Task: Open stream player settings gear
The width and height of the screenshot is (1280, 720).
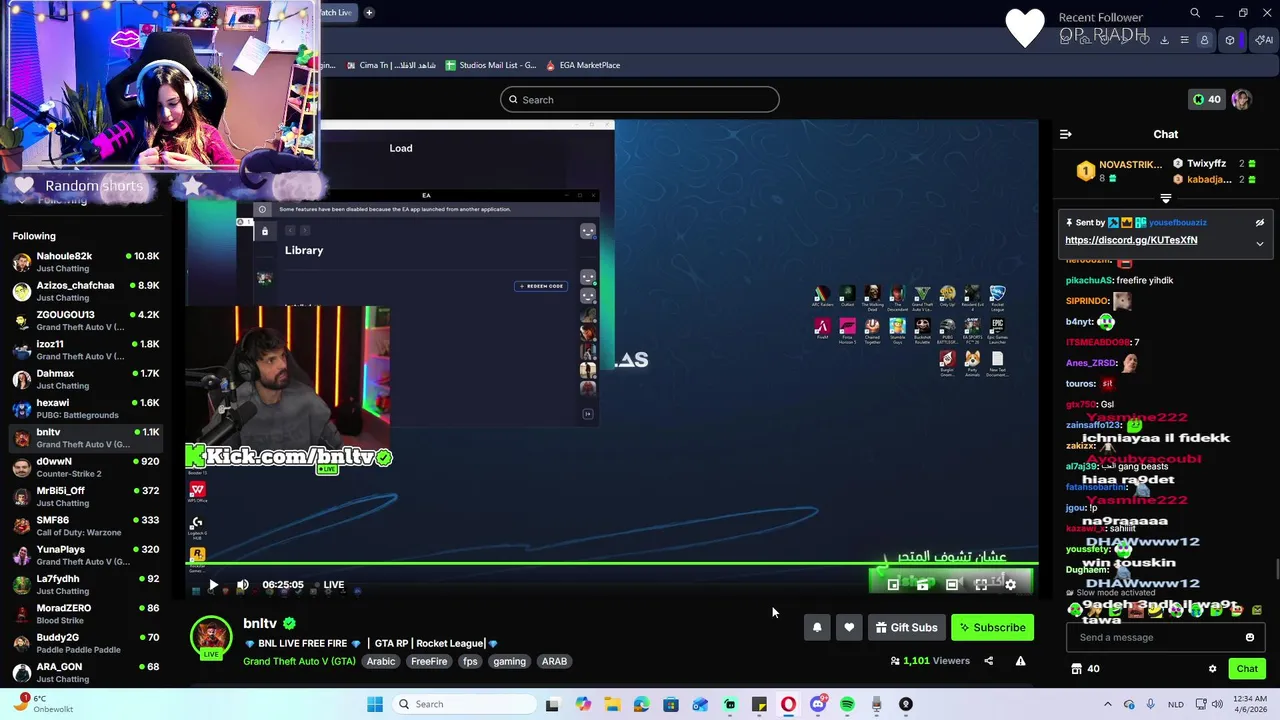Action: coord(1010,585)
